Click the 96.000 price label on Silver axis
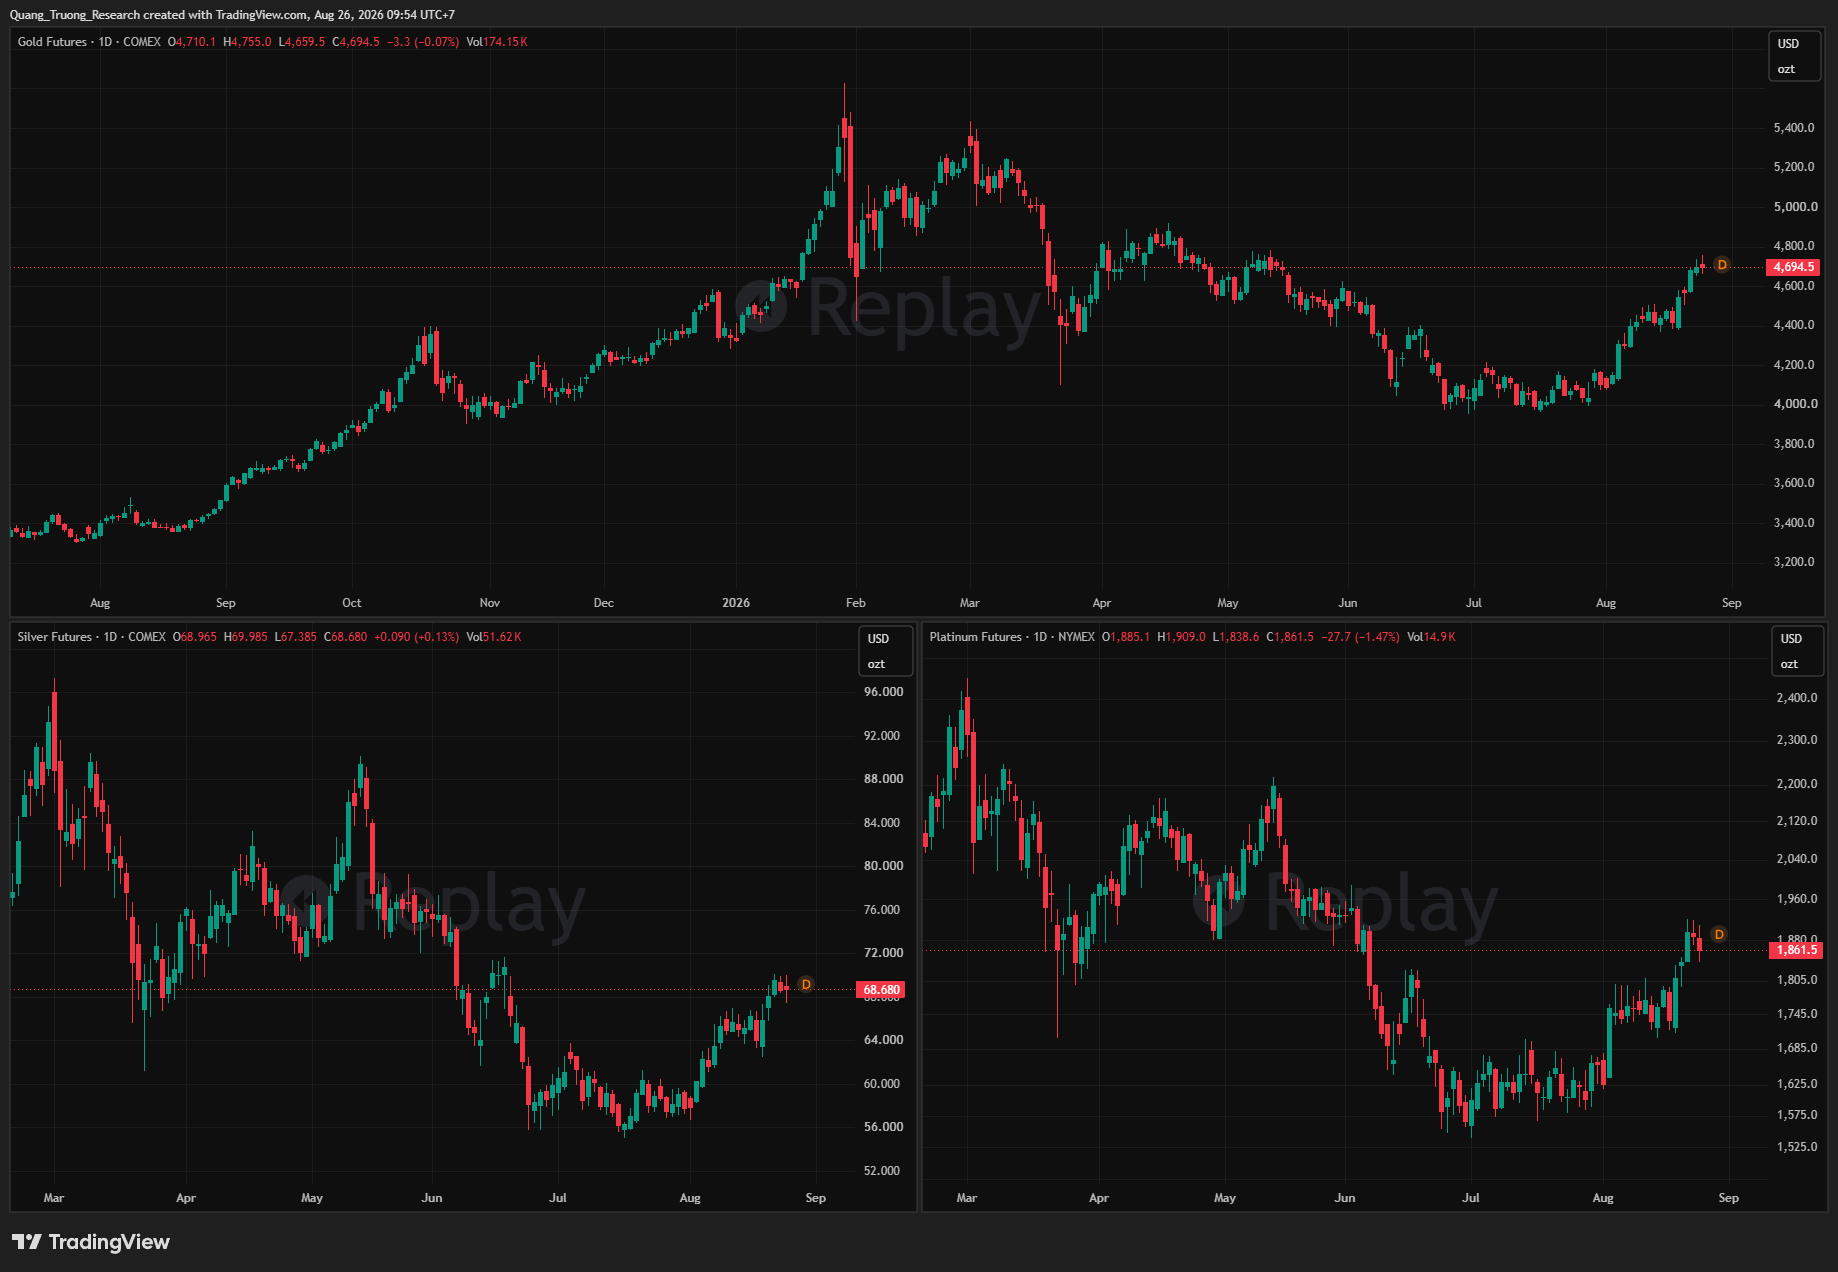The width and height of the screenshot is (1838, 1272). coord(883,692)
